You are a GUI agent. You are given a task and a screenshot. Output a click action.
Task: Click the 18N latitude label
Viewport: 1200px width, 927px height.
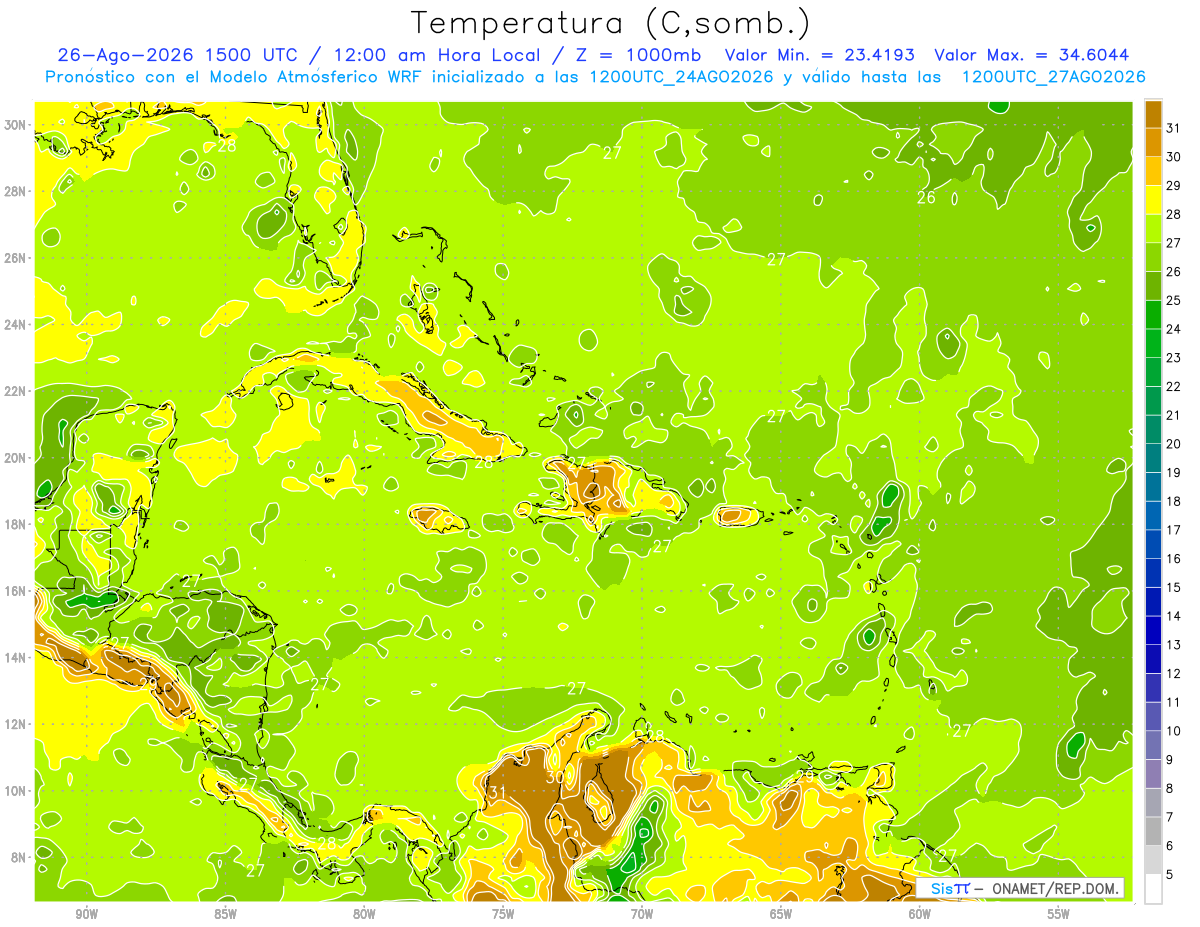coord(15,524)
